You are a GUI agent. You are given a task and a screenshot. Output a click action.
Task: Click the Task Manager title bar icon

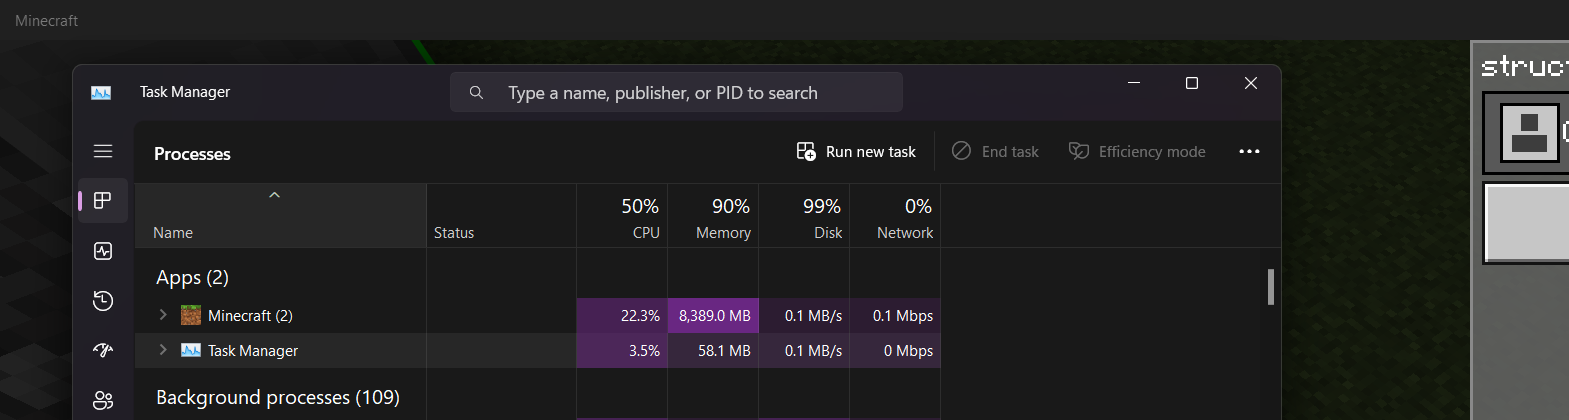click(101, 93)
